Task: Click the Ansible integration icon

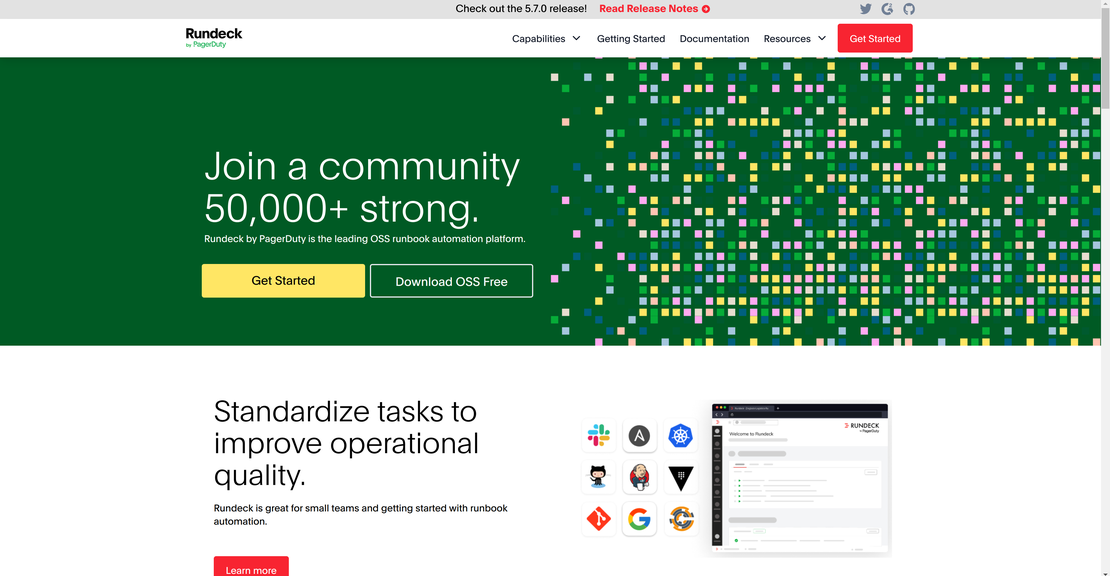Action: [639, 436]
